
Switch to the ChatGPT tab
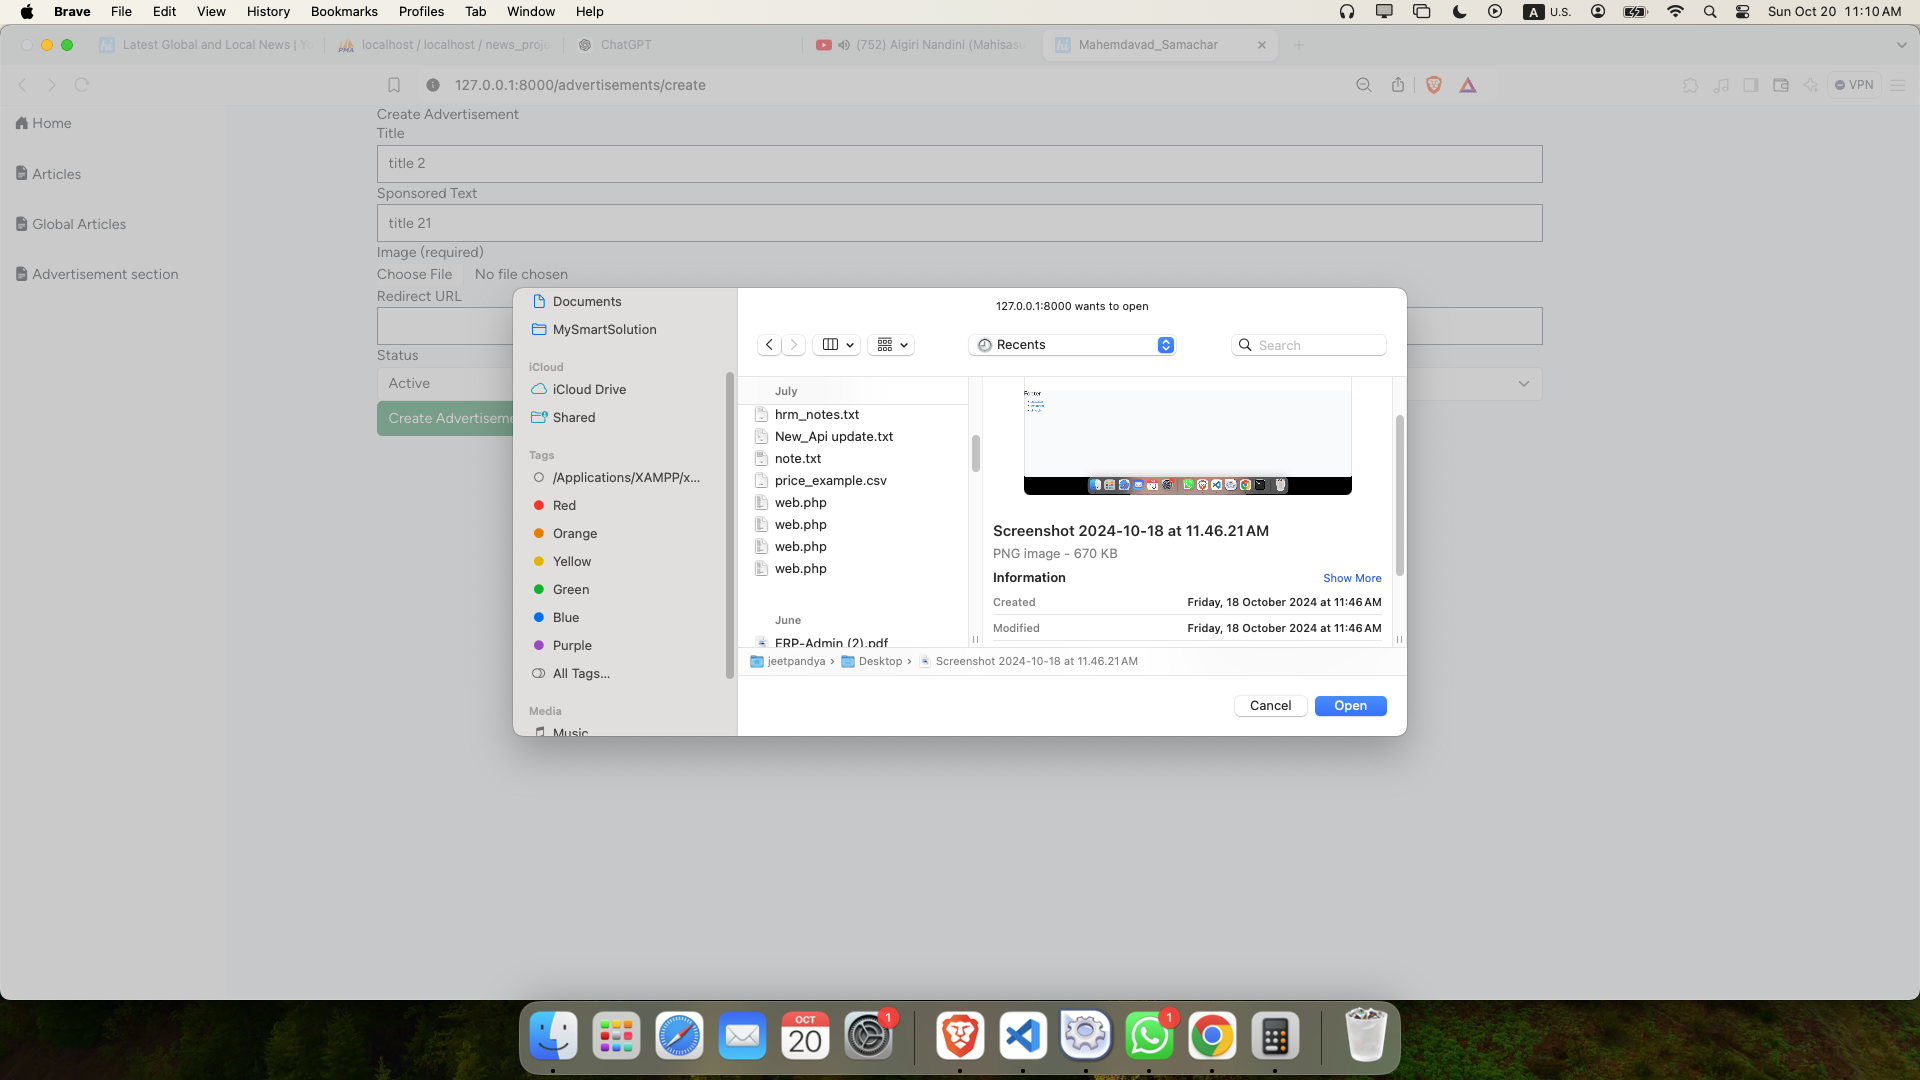pyautogui.click(x=625, y=45)
